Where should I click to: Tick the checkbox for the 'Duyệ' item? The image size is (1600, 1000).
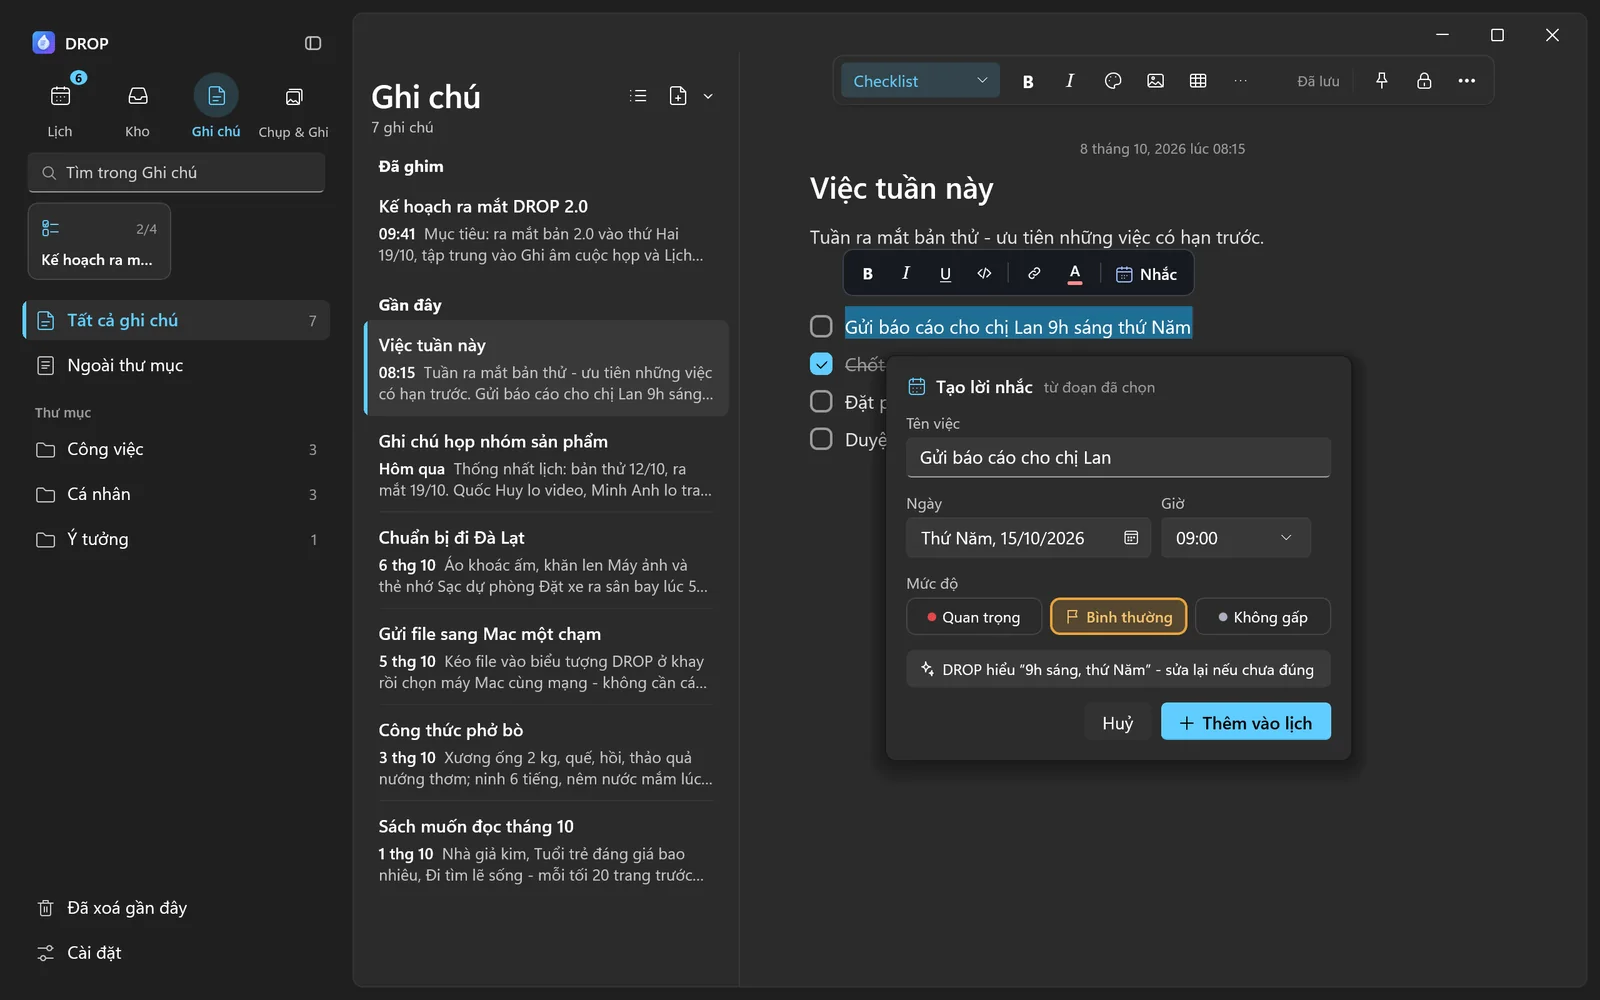(821, 439)
